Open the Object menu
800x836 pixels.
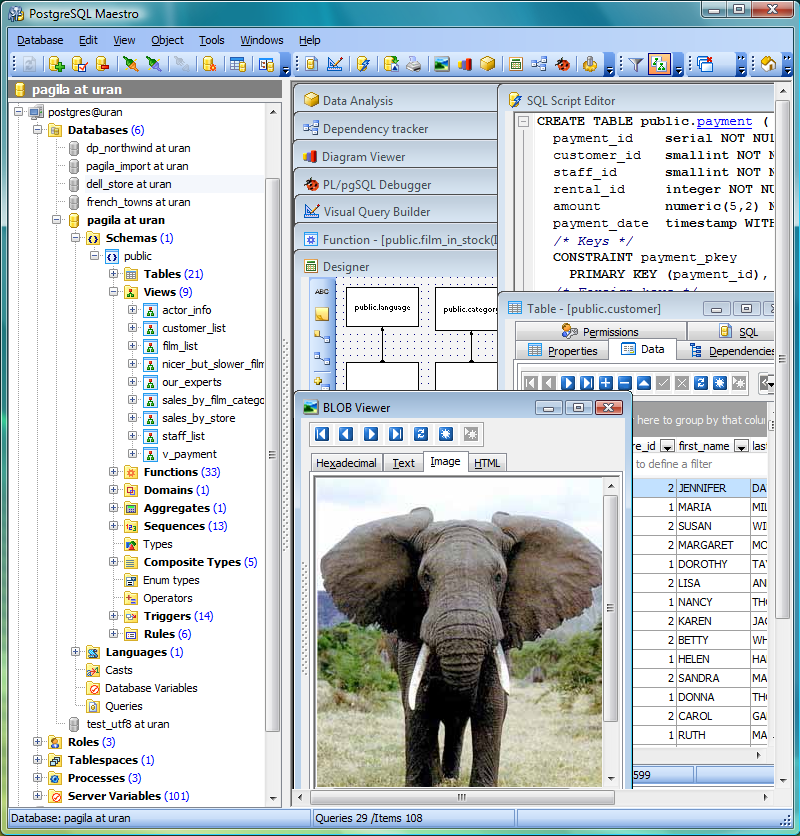click(x=167, y=40)
